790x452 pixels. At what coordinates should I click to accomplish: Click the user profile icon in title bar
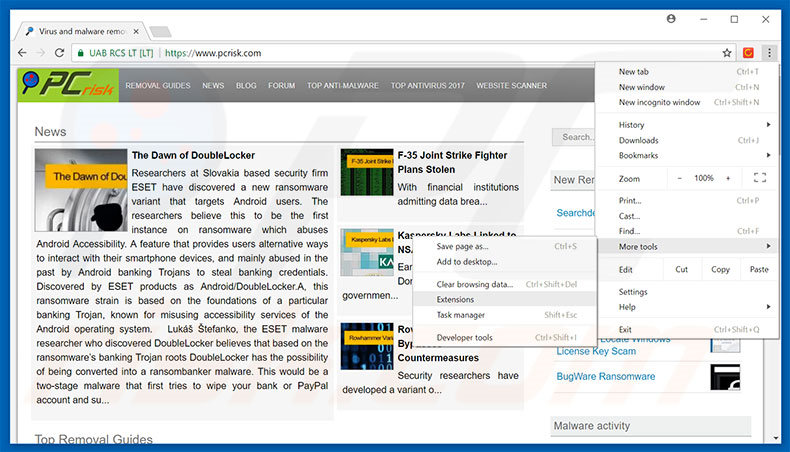click(671, 19)
